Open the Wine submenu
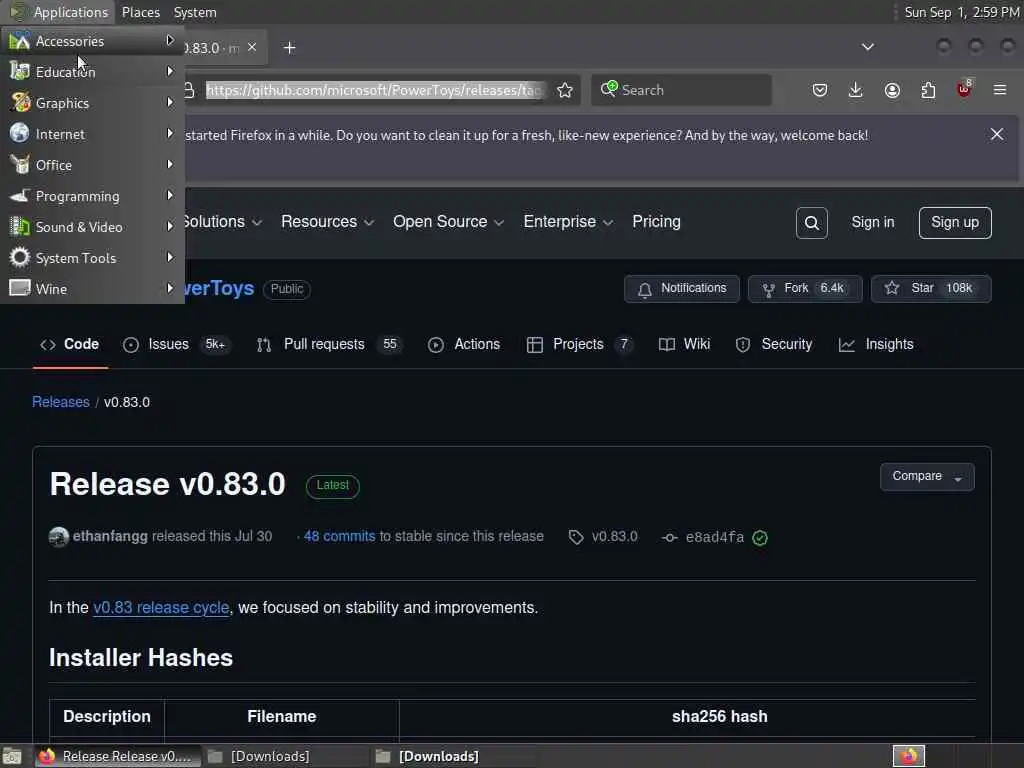 92,288
